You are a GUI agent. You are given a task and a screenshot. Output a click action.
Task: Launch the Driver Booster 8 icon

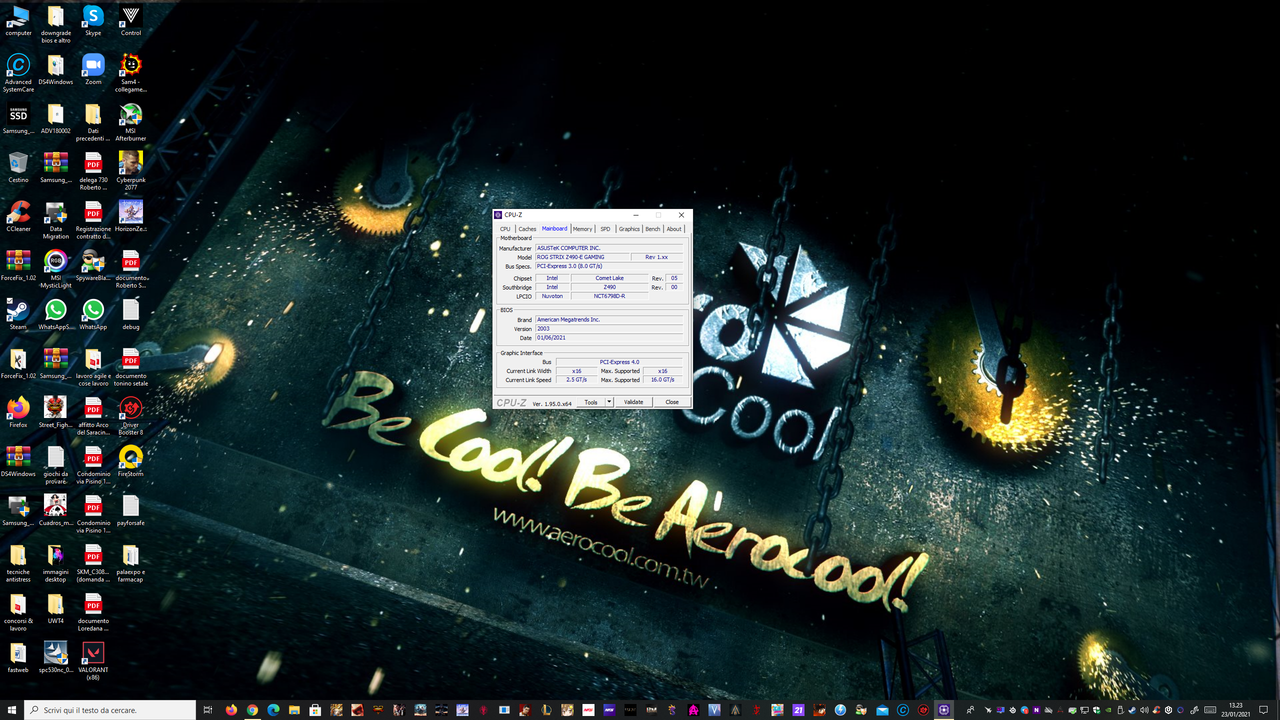pyautogui.click(x=131, y=417)
